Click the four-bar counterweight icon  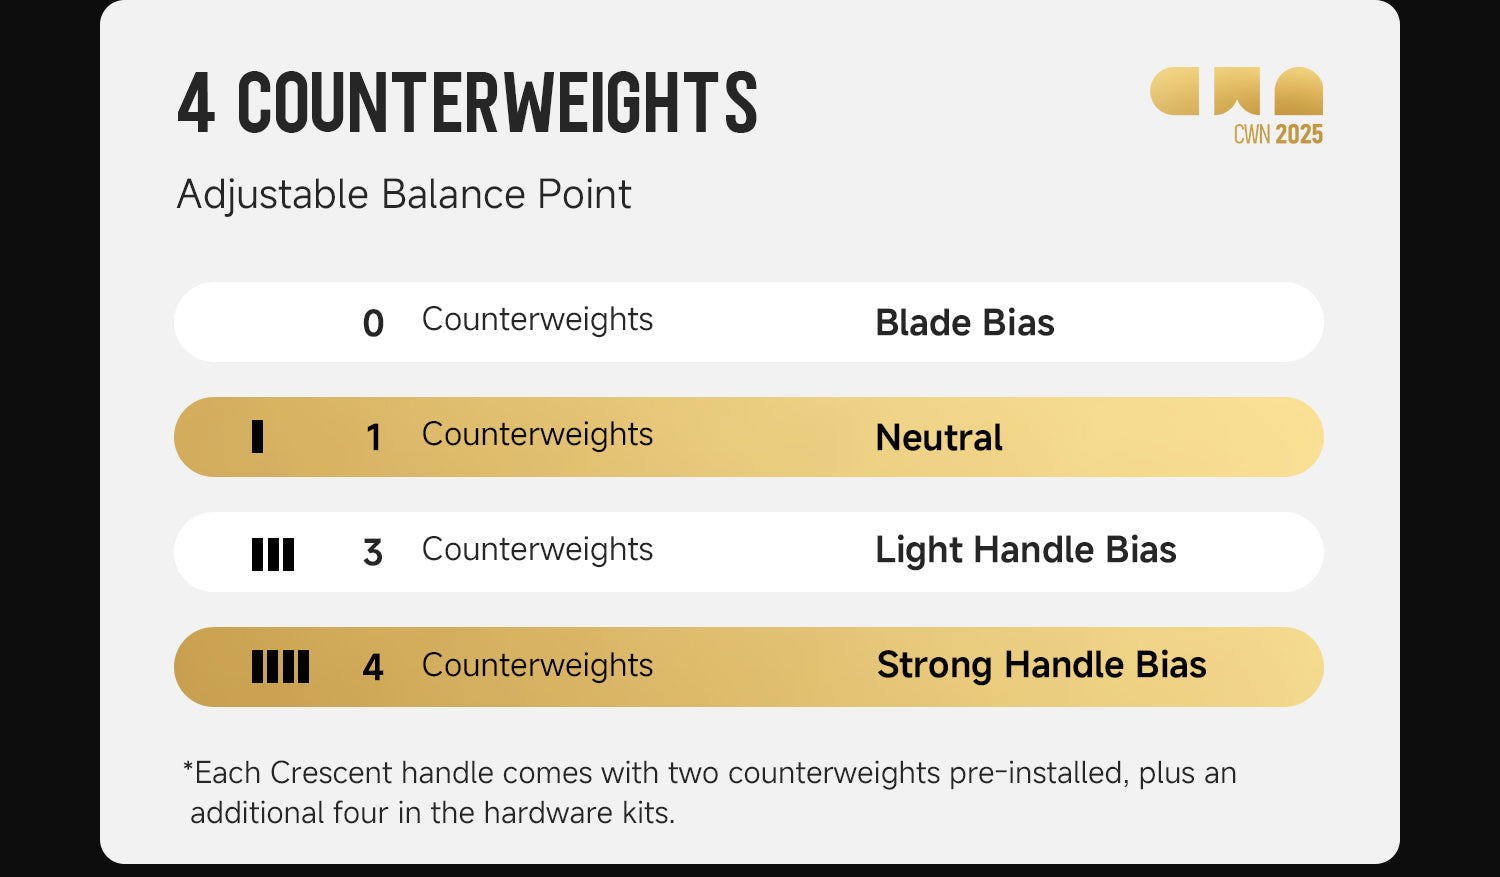click(280, 667)
